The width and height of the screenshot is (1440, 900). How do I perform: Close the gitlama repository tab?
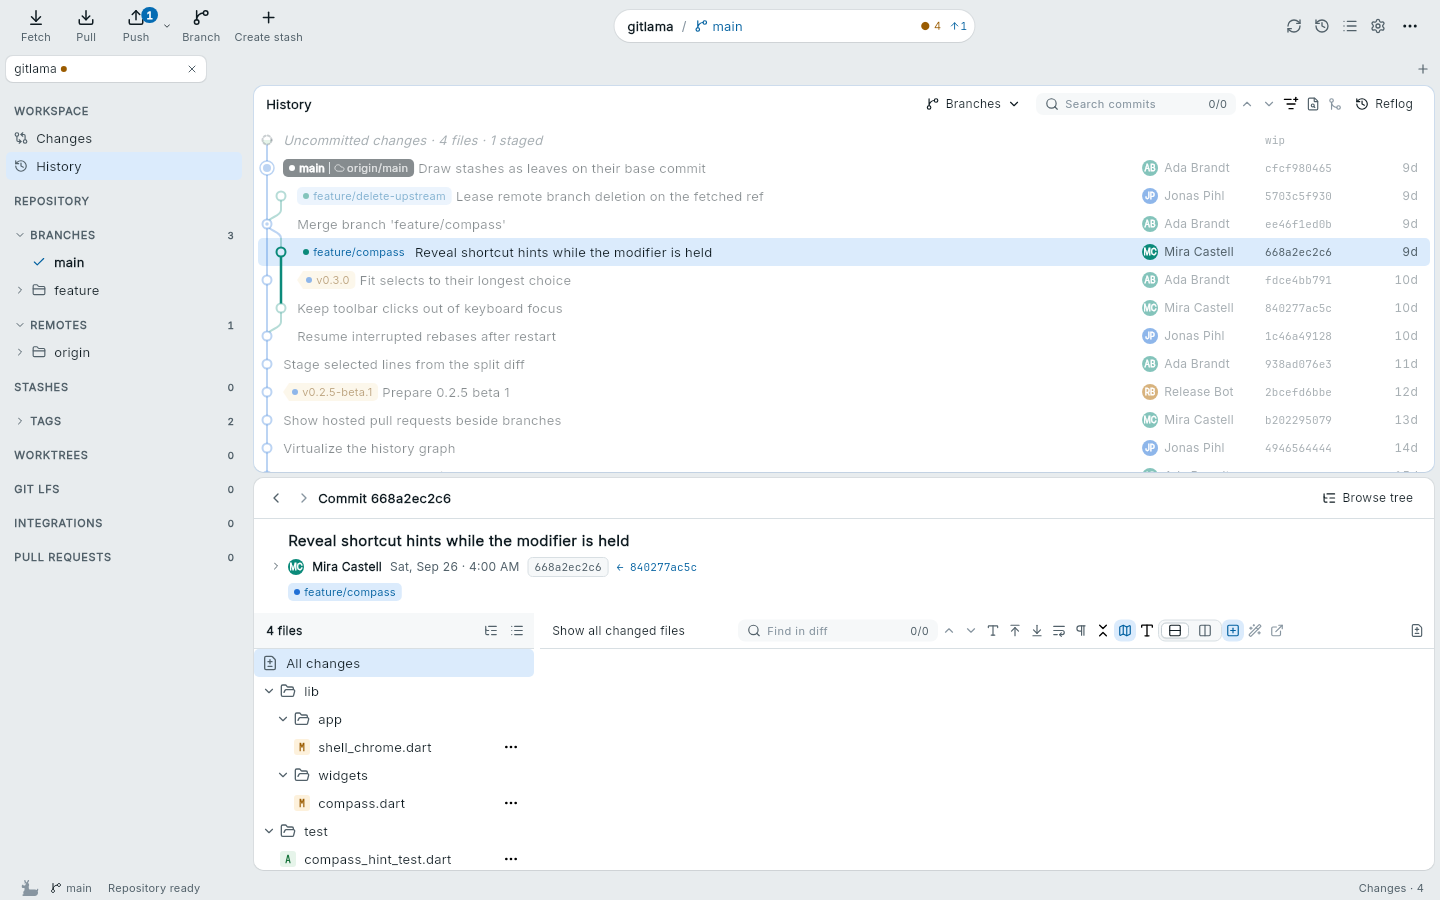click(x=192, y=69)
